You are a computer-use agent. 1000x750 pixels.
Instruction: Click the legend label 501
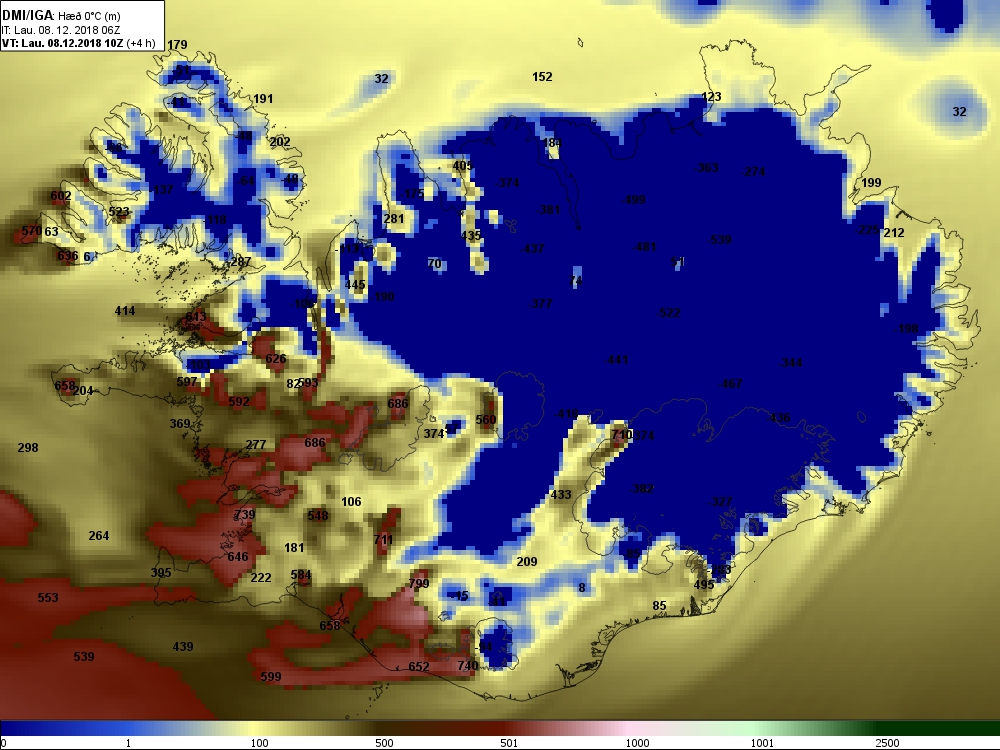(509, 743)
